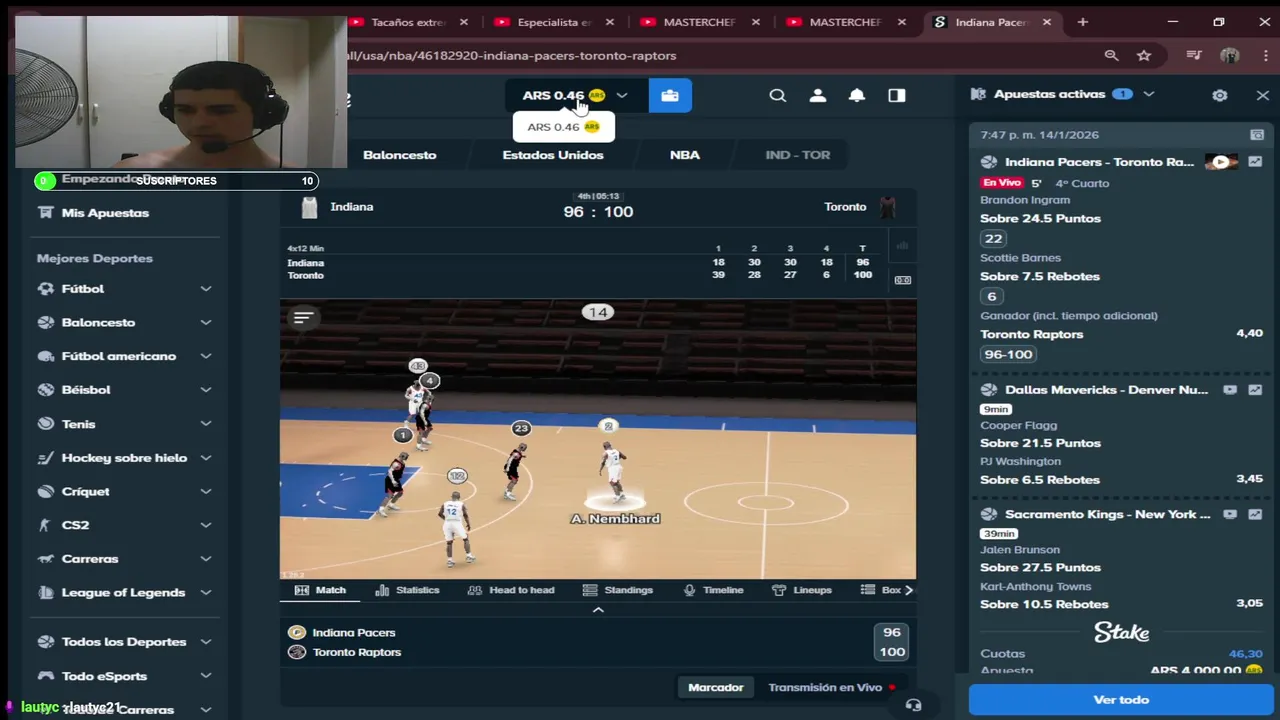The height and width of the screenshot is (720, 1280).
Task: Open the wallet briefcase button
Action: (x=669, y=95)
